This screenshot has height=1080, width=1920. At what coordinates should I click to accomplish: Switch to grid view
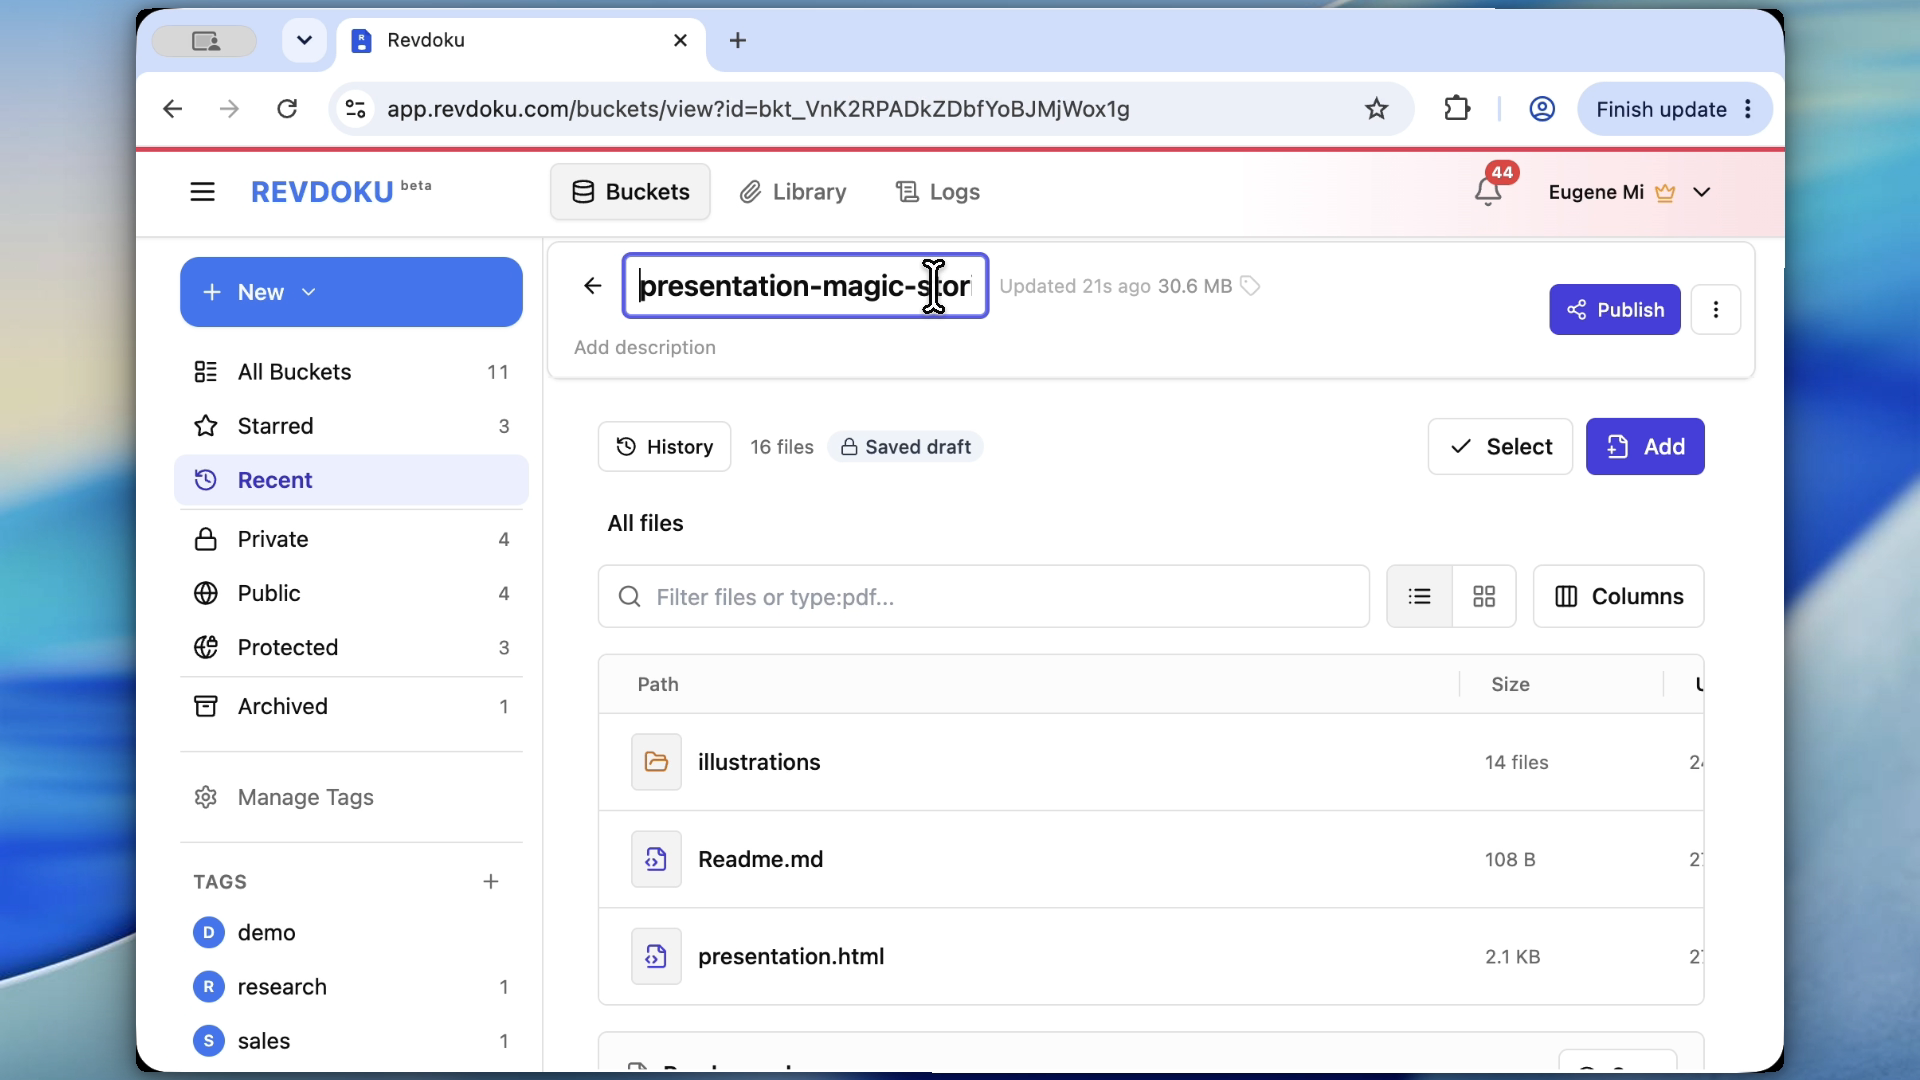click(1484, 597)
